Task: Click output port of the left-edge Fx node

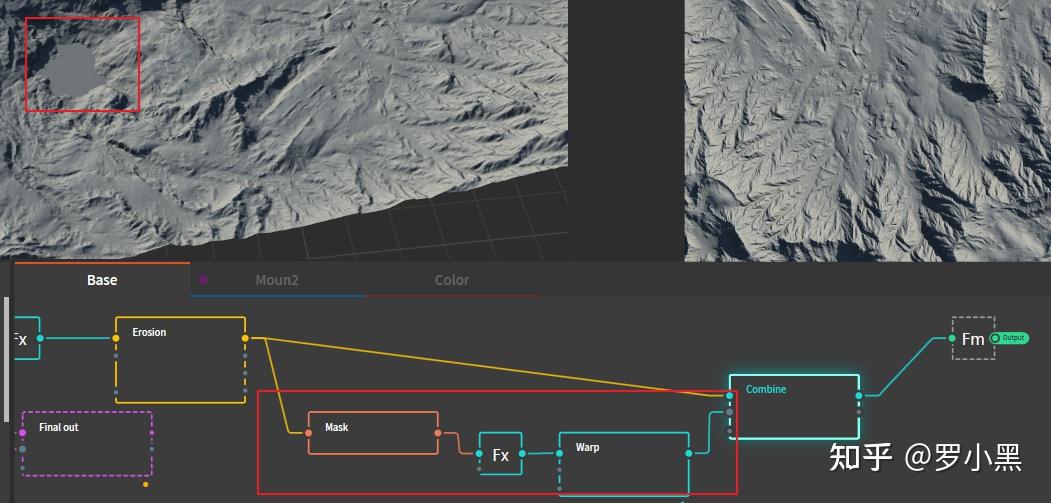Action: tap(40, 338)
